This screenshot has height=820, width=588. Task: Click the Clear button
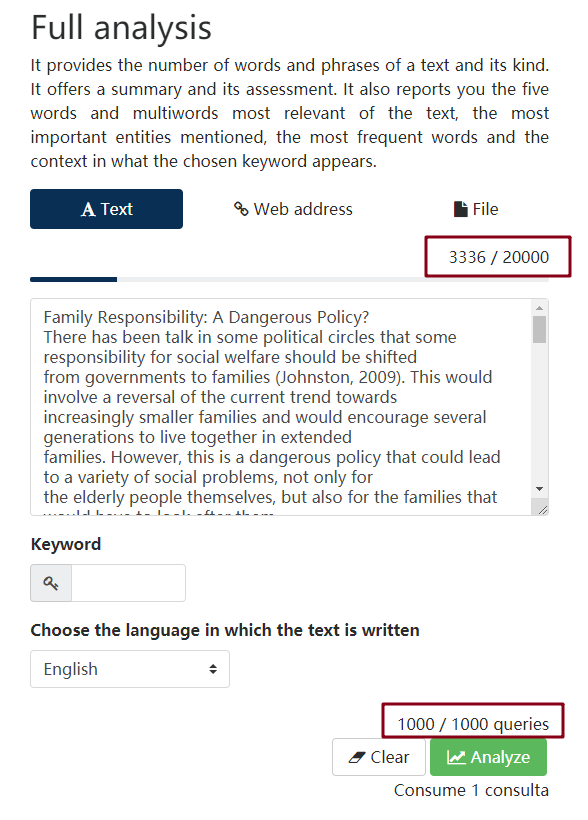coord(379,757)
